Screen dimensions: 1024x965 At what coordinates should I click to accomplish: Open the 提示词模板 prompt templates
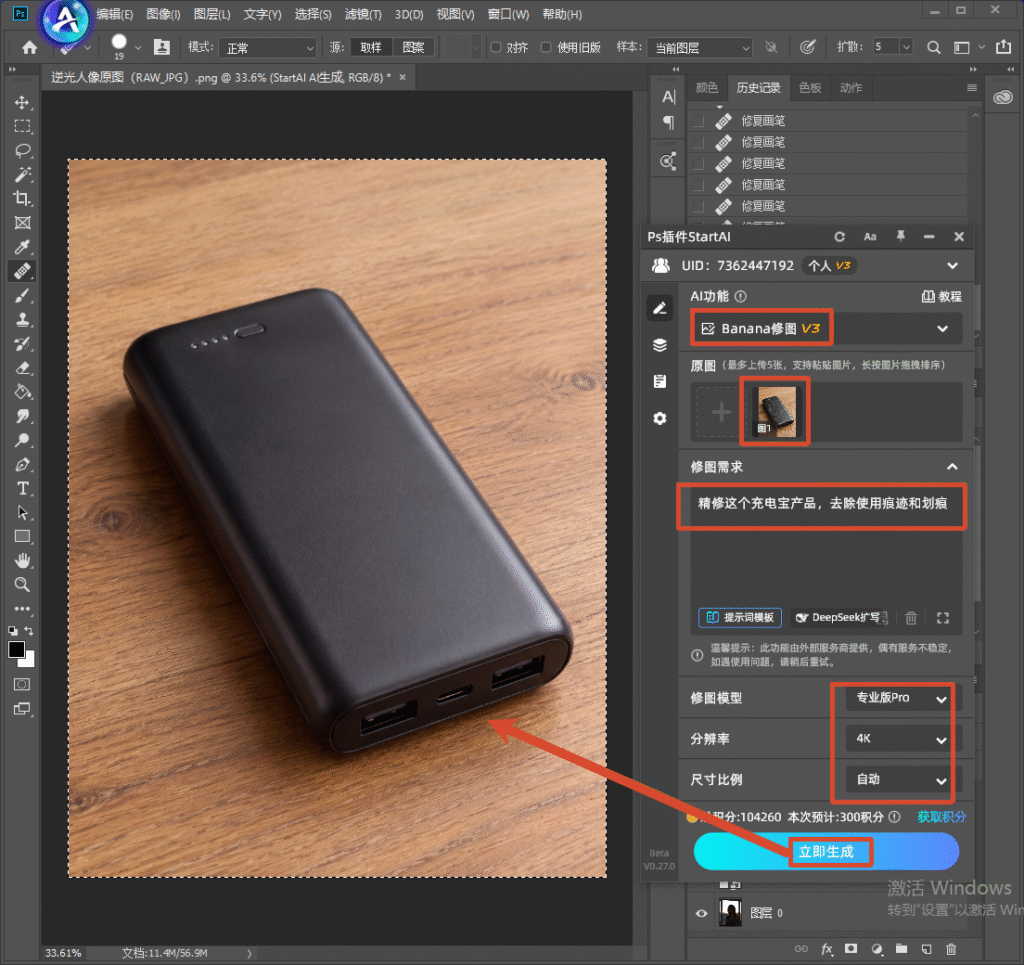tap(740, 618)
